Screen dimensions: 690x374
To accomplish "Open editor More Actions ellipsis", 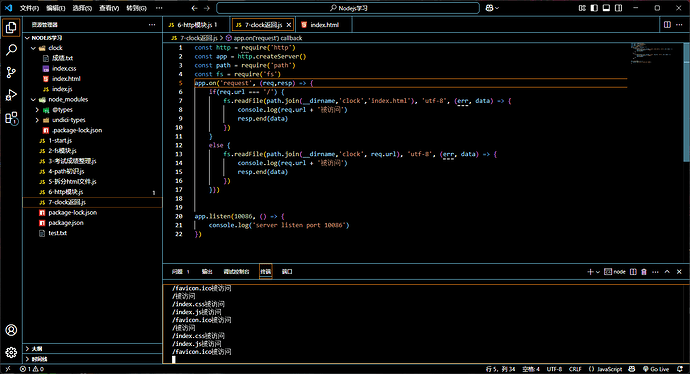I will tap(680, 25).
